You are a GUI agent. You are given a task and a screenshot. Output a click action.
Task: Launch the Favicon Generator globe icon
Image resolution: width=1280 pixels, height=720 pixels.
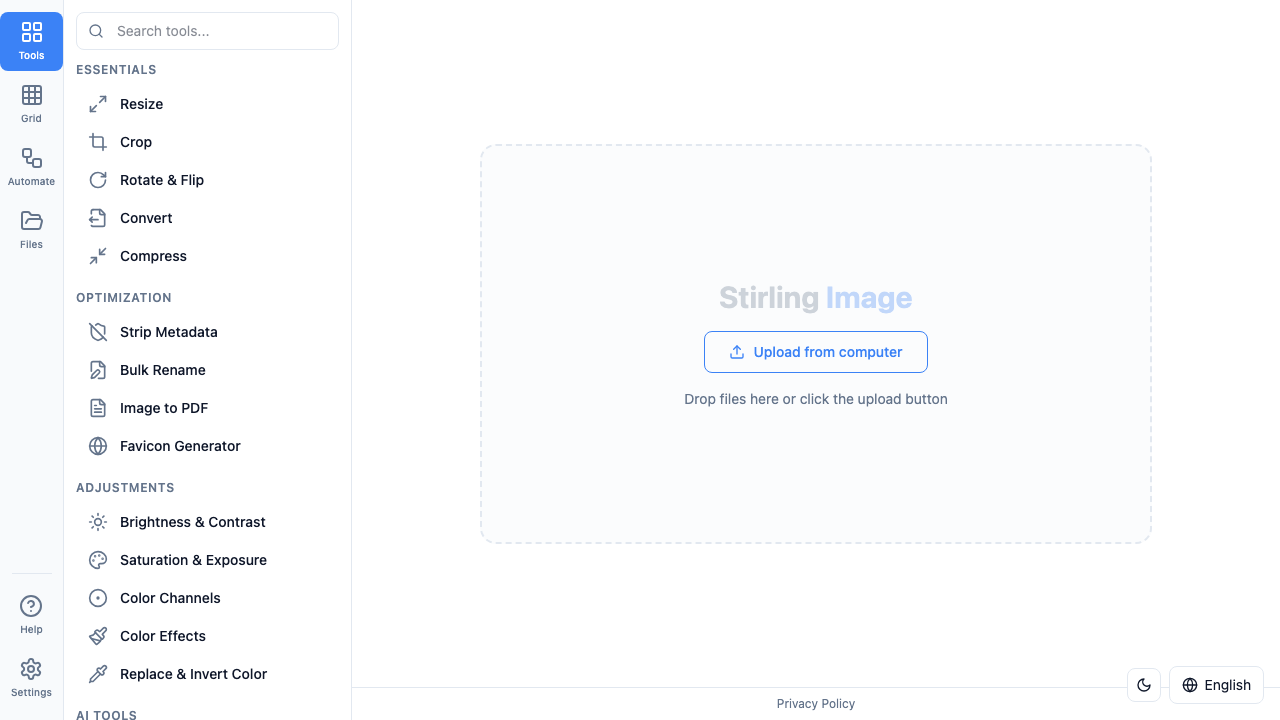coord(98,446)
